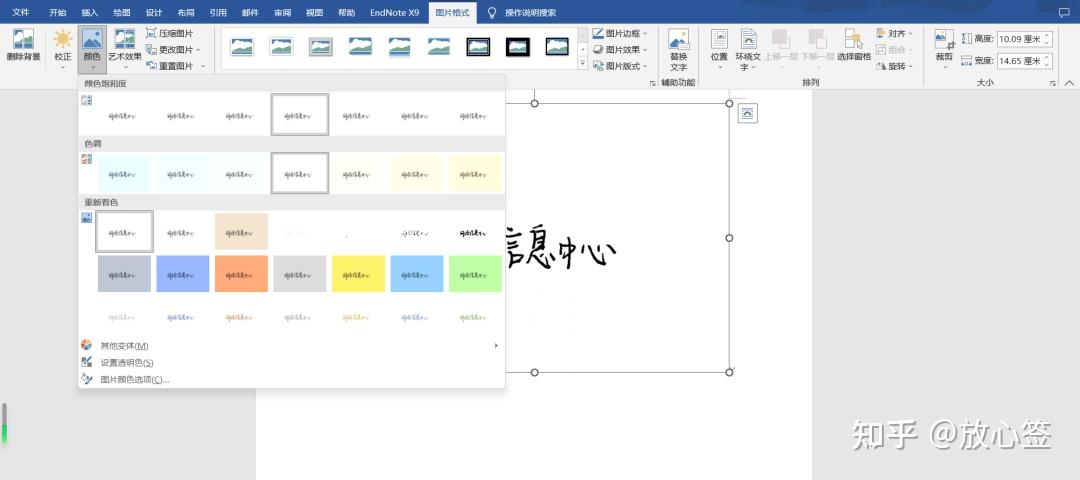Open the Review (审阅) tab
Viewport: 1080px width, 480px height.
pos(282,12)
